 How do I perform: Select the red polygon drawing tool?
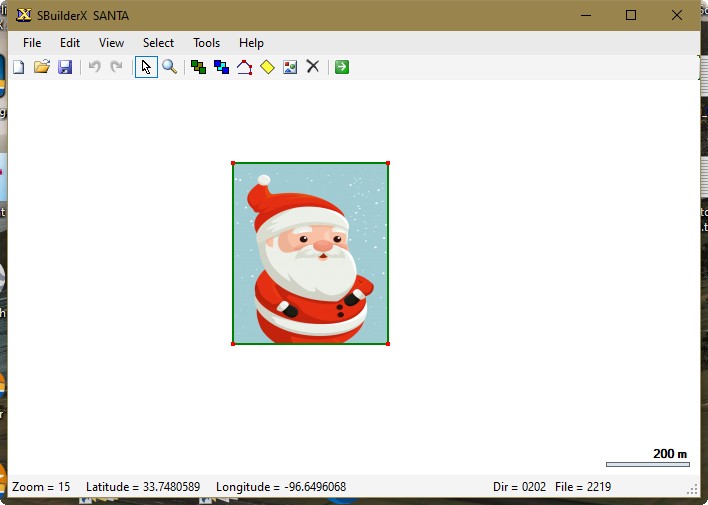pyautogui.click(x=244, y=67)
